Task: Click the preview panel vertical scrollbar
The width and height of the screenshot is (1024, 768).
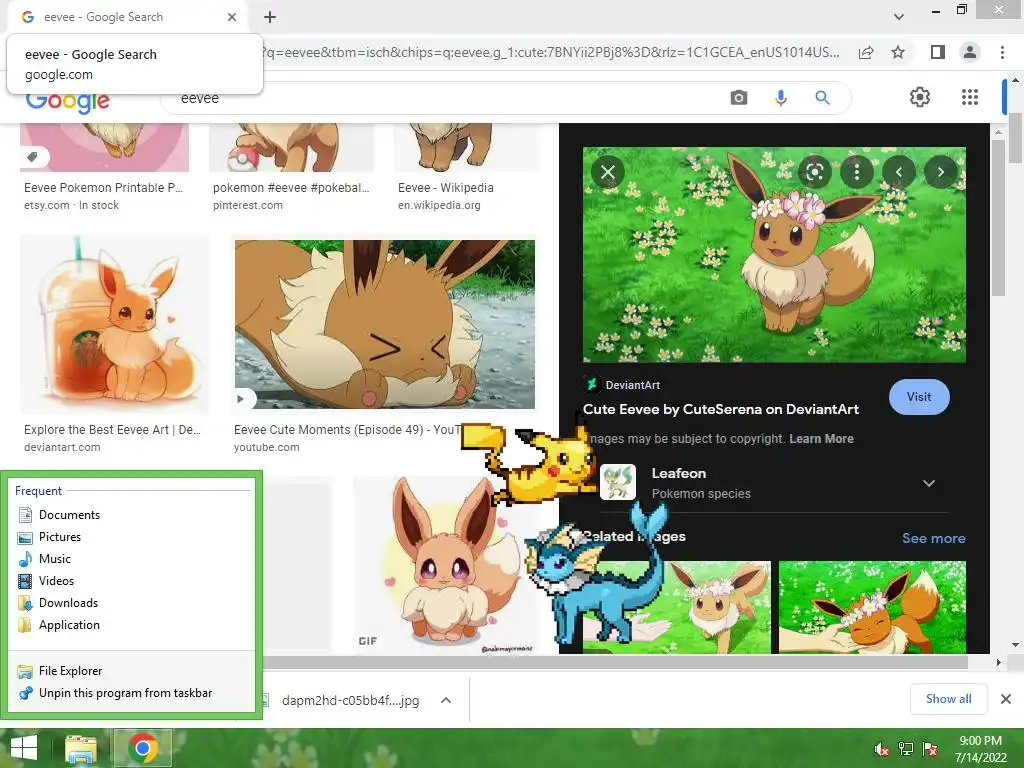Action: pyautogui.click(x=997, y=217)
